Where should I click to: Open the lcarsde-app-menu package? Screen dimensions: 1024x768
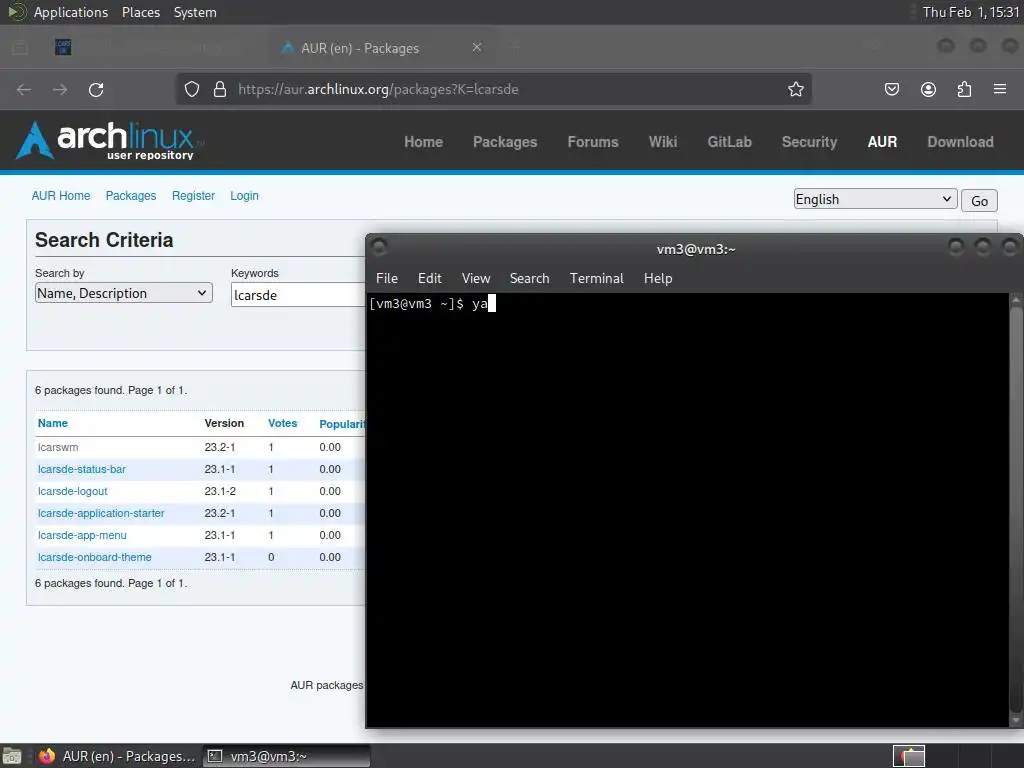click(82, 535)
